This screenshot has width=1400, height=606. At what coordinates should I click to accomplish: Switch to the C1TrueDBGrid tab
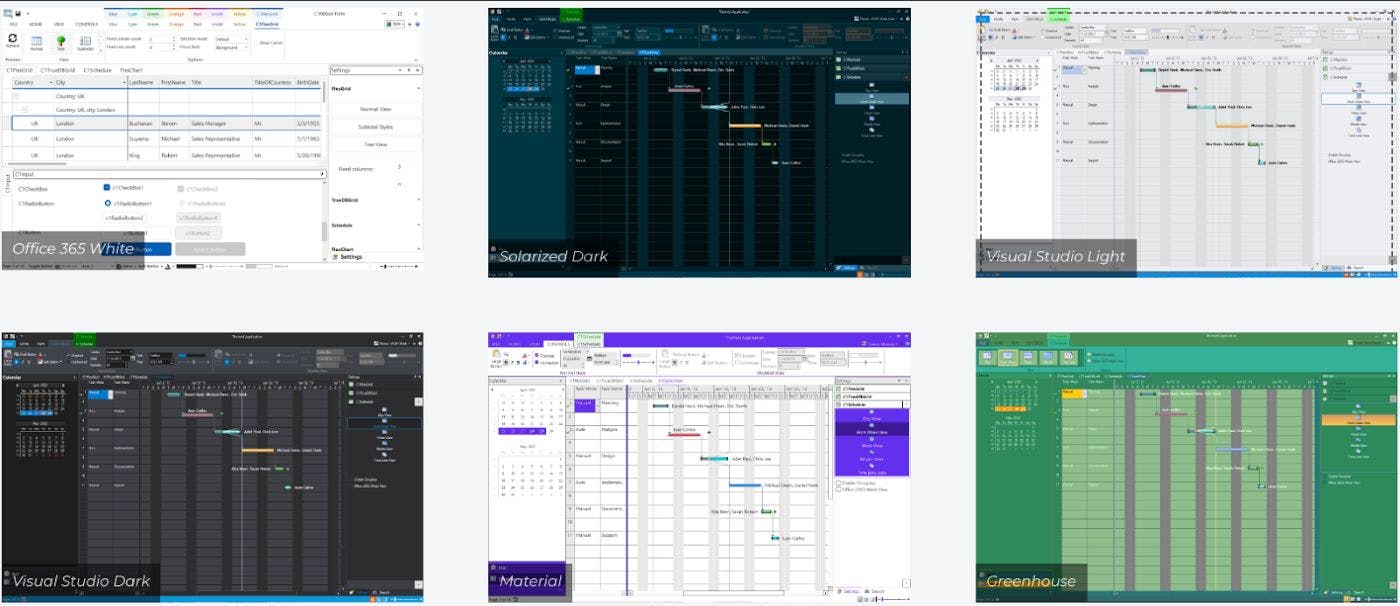point(60,71)
